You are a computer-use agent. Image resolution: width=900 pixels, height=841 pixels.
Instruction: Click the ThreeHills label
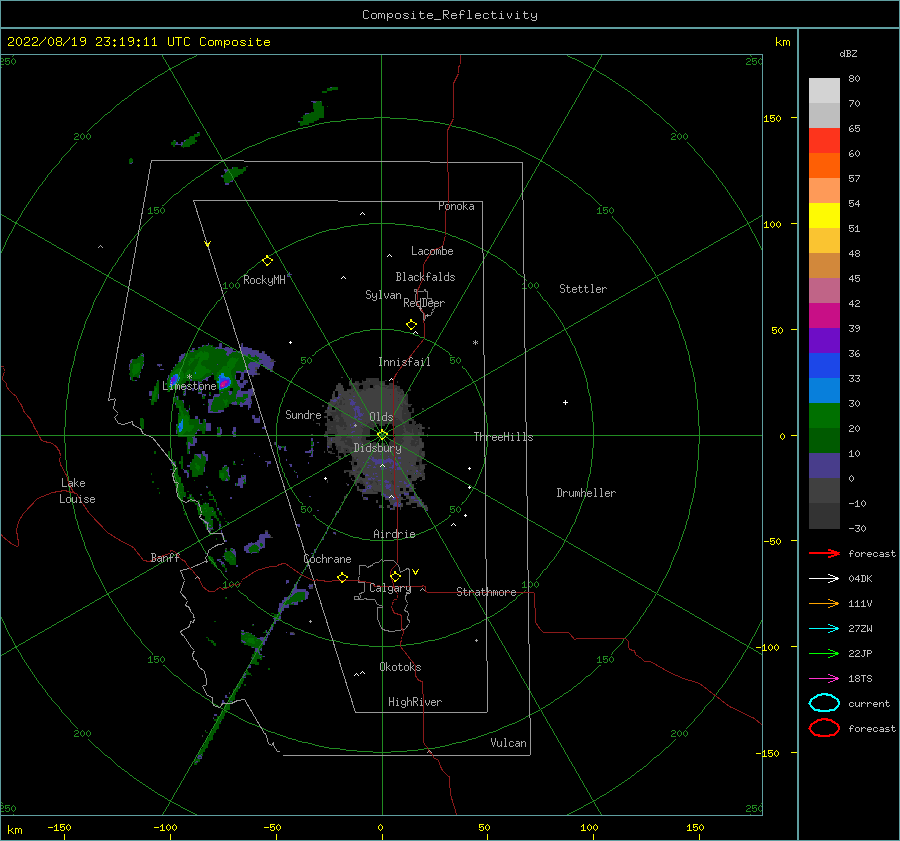(503, 437)
